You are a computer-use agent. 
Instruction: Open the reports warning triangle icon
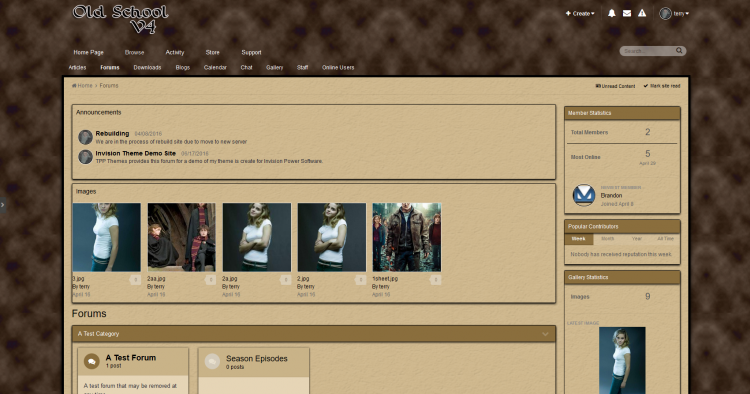pos(642,13)
